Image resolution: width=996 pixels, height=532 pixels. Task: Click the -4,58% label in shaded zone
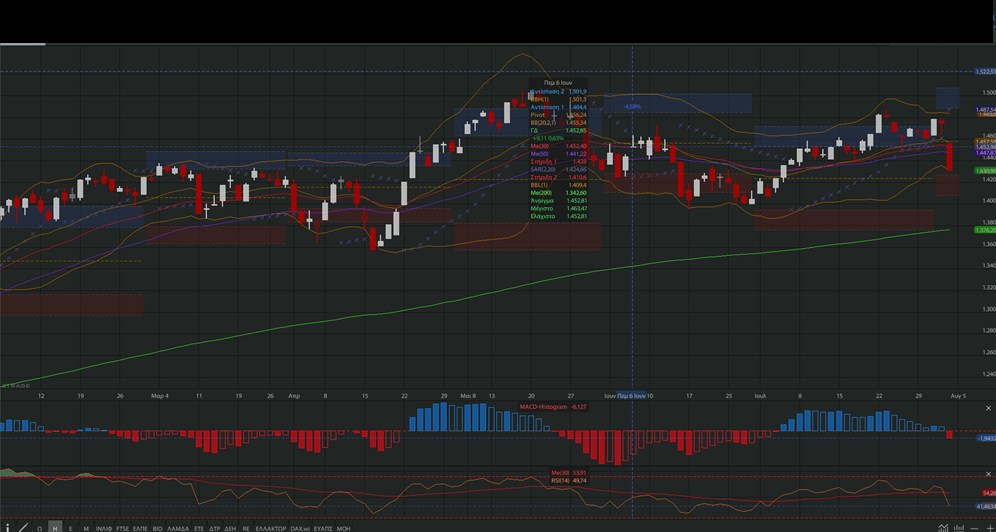pyautogui.click(x=632, y=107)
